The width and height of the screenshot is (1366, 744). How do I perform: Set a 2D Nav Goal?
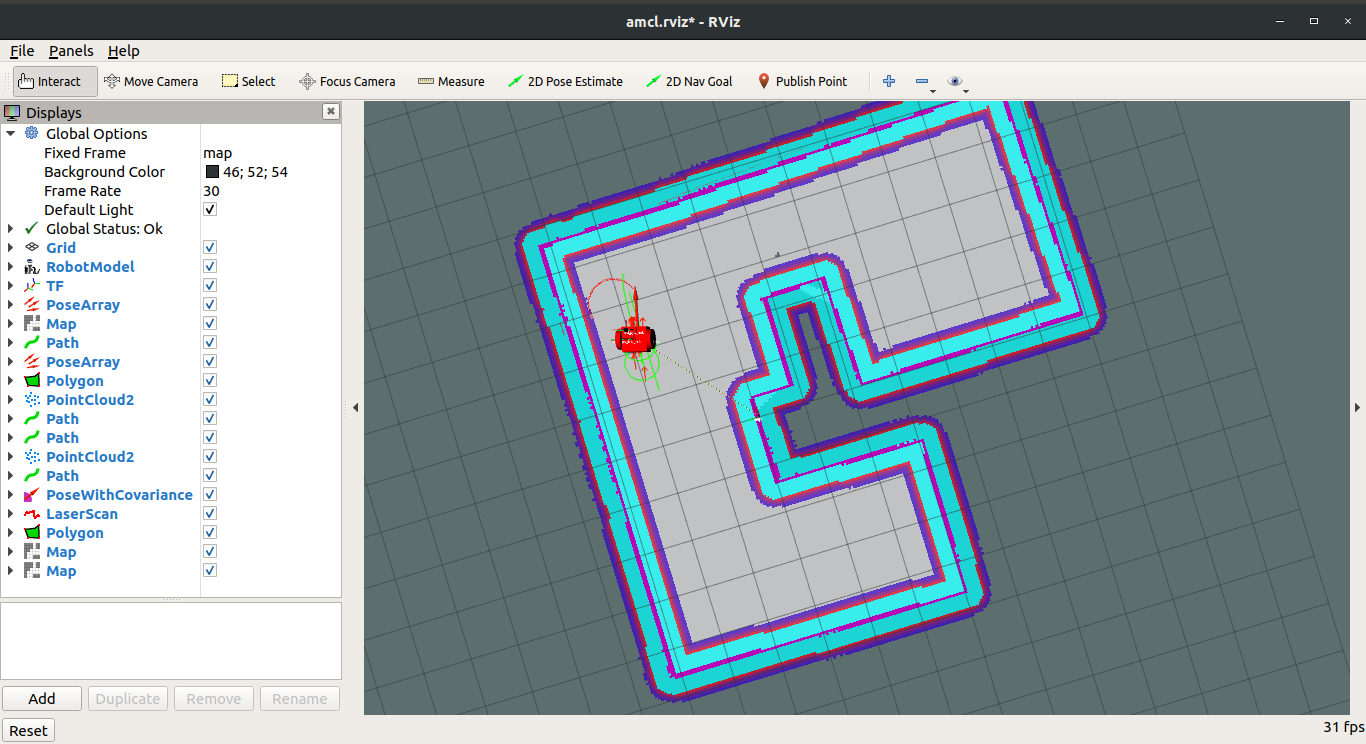coord(689,82)
